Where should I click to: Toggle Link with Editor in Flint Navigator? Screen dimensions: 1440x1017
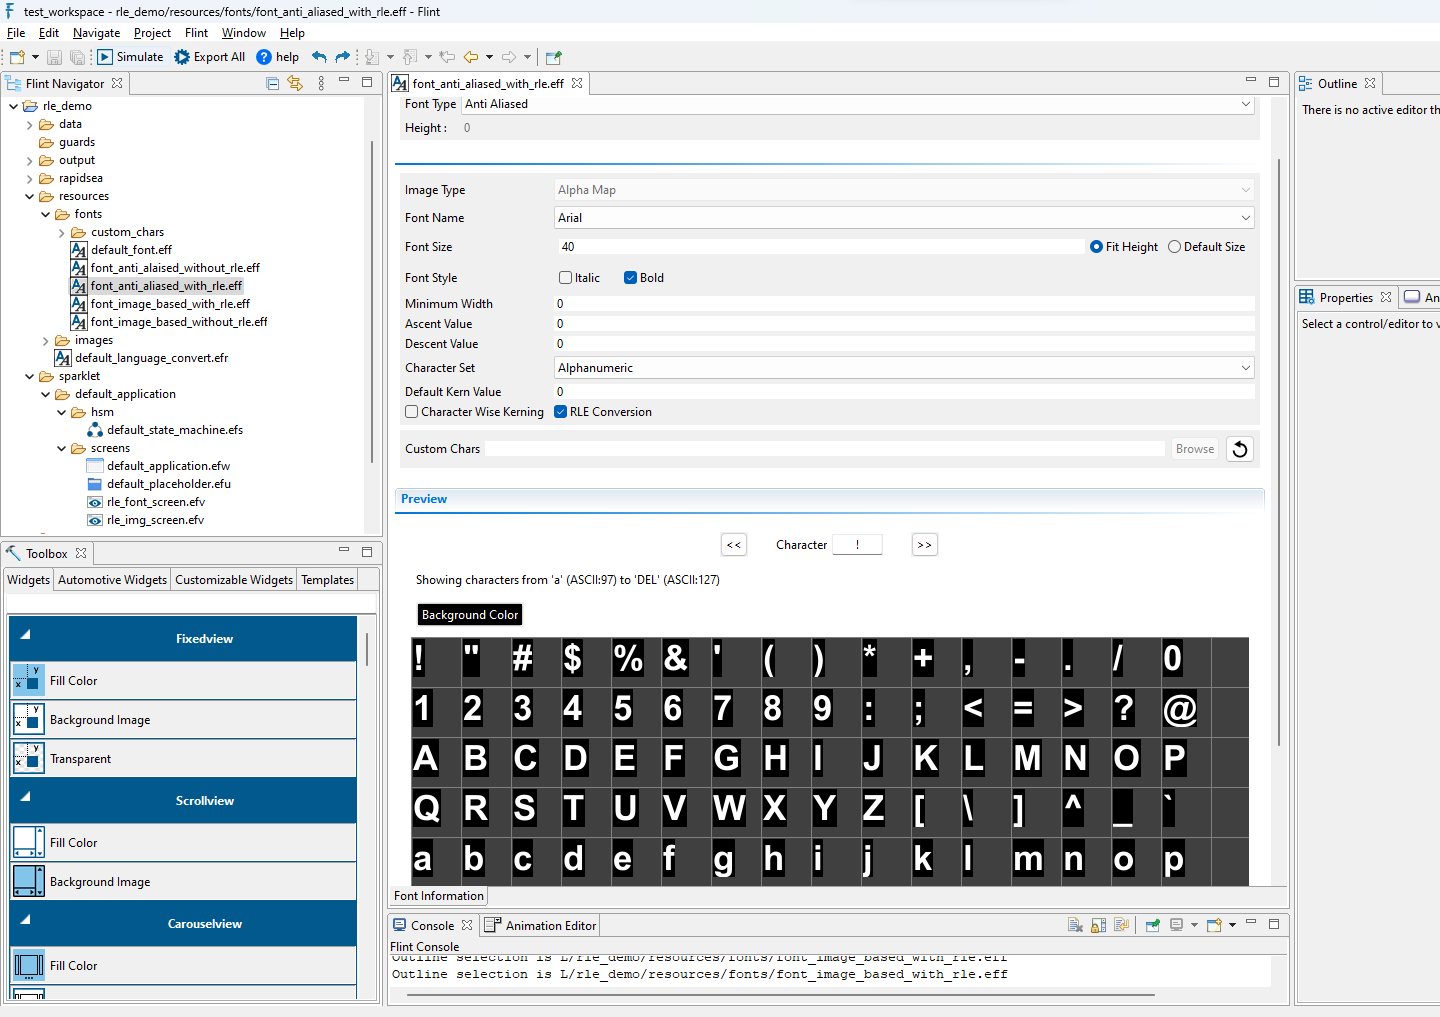click(x=295, y=84)
